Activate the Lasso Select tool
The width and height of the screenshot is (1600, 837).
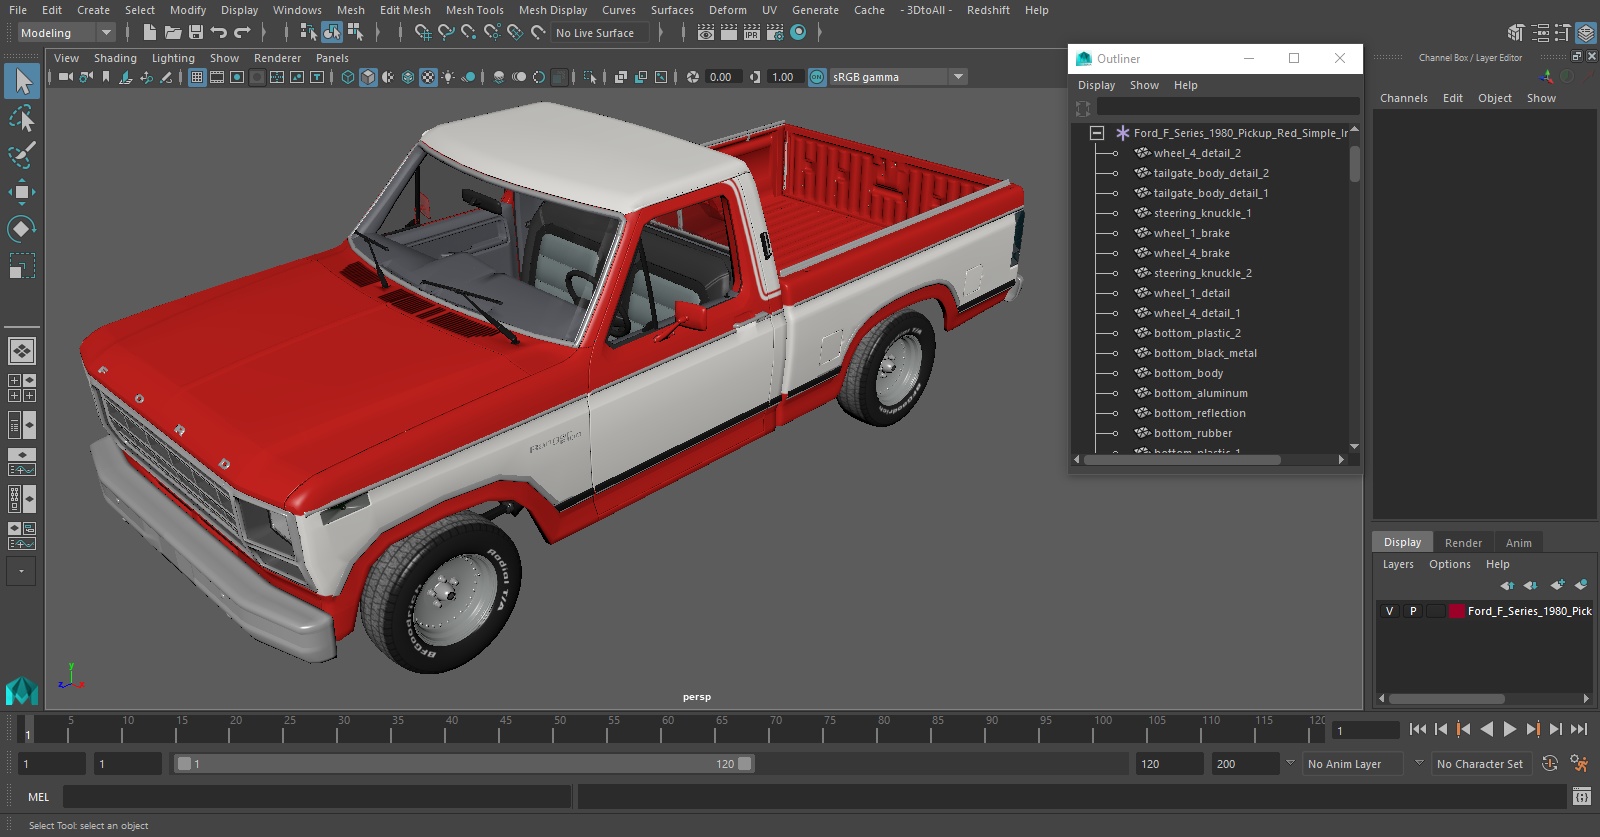[x=21, y=119]
